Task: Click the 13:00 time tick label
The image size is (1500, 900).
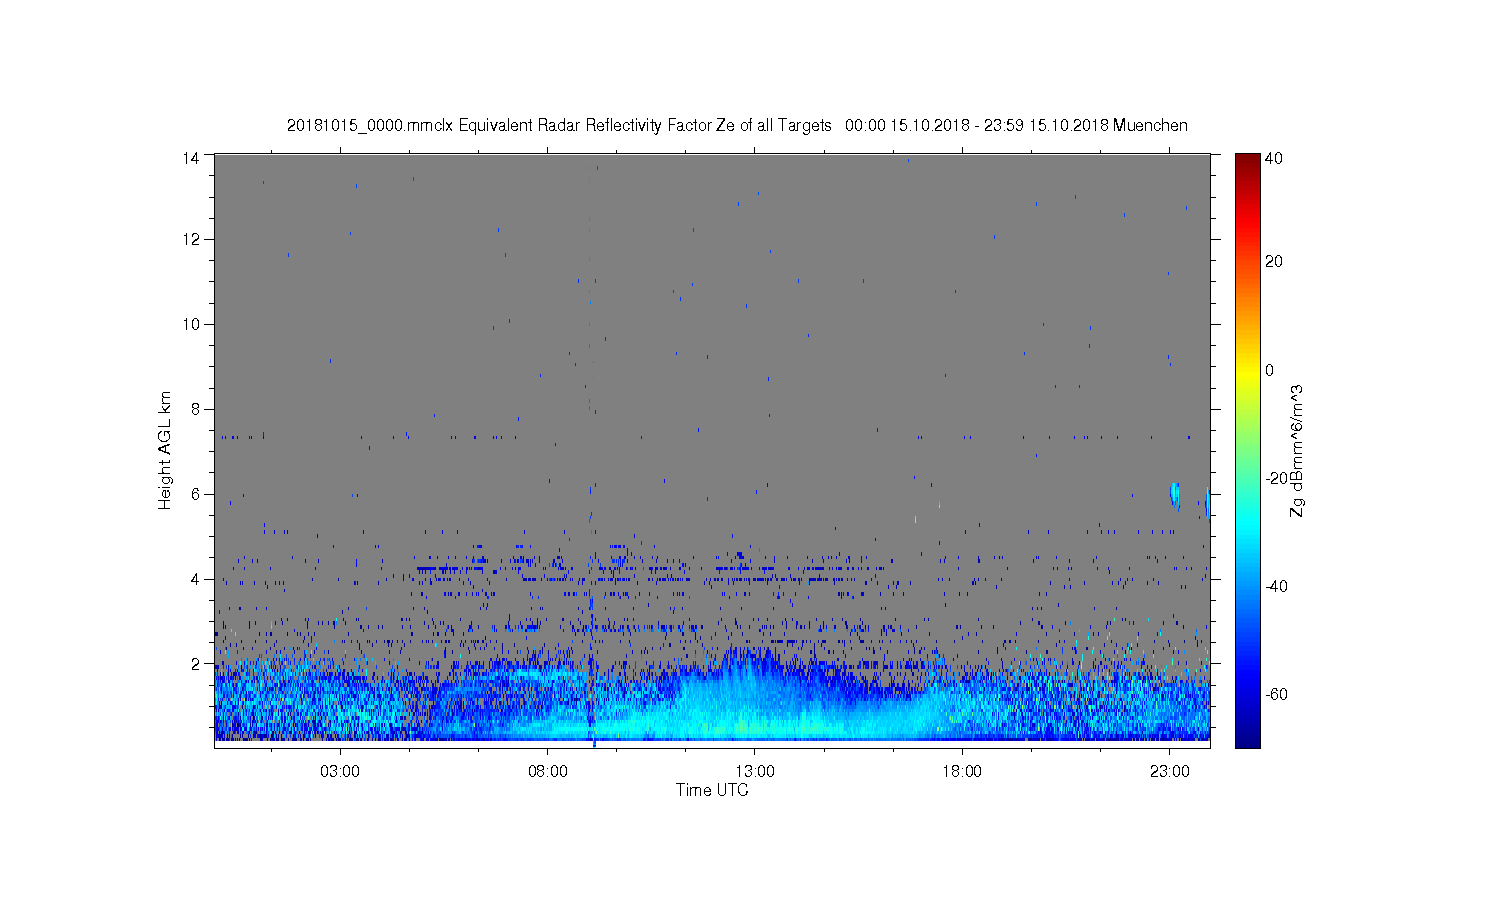Action: tap(755, 772)
